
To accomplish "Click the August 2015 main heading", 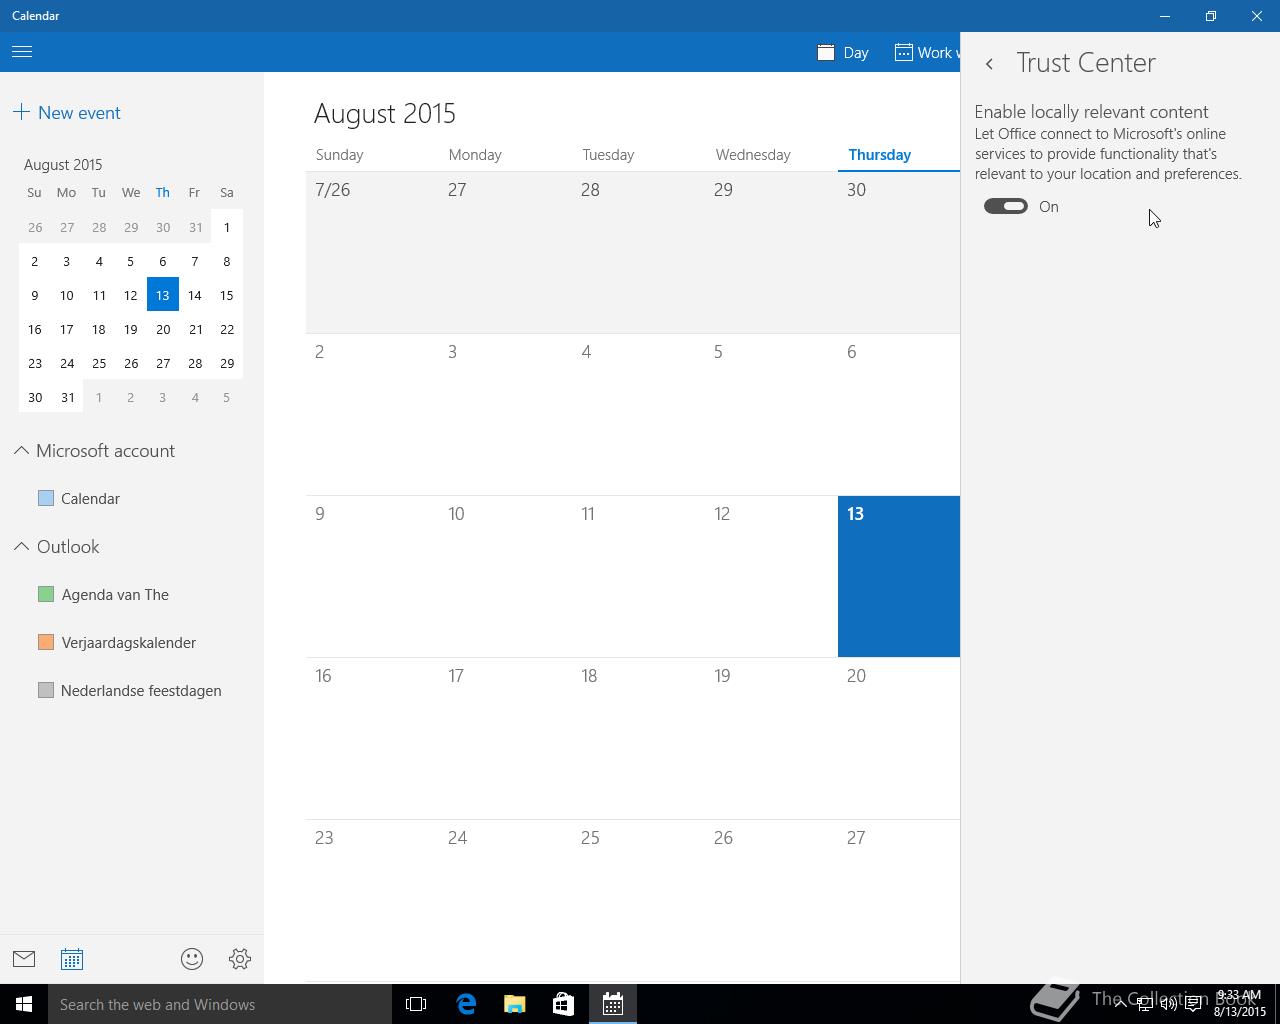I will 385,113.
